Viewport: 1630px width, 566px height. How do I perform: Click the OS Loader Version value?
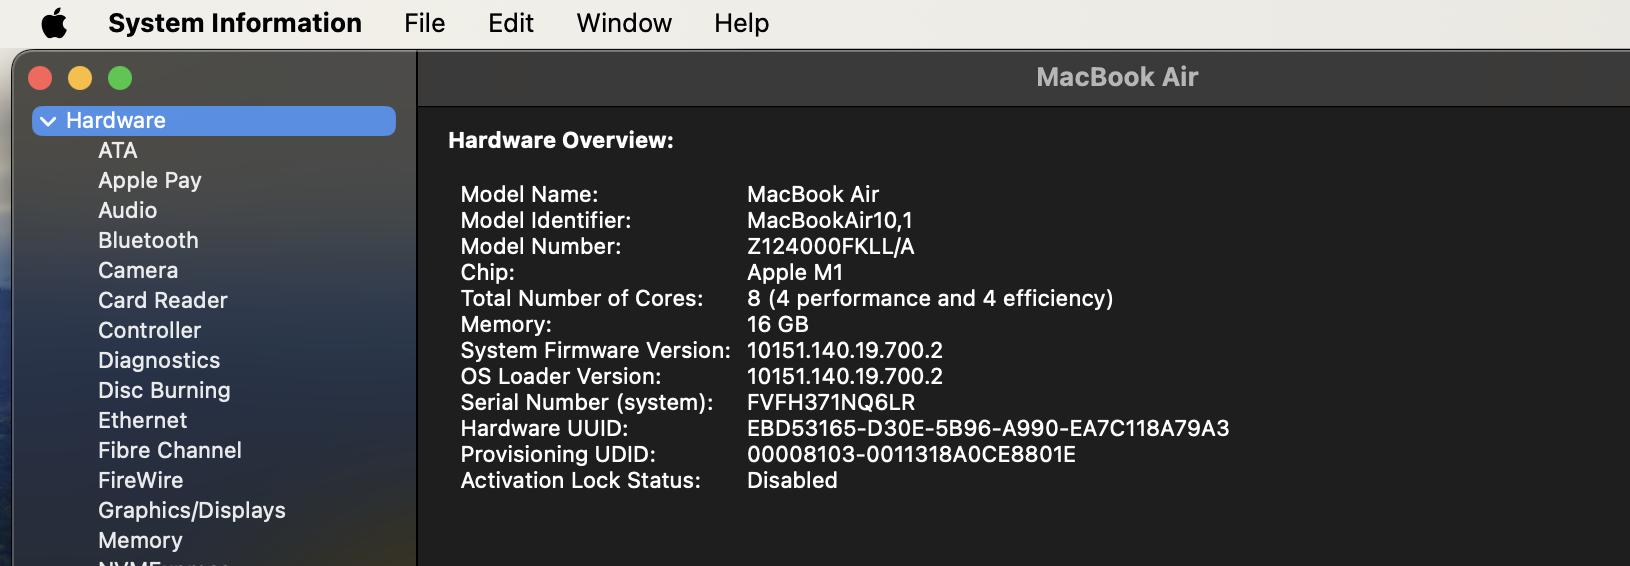pyautogui.click(x=845, y=377)
